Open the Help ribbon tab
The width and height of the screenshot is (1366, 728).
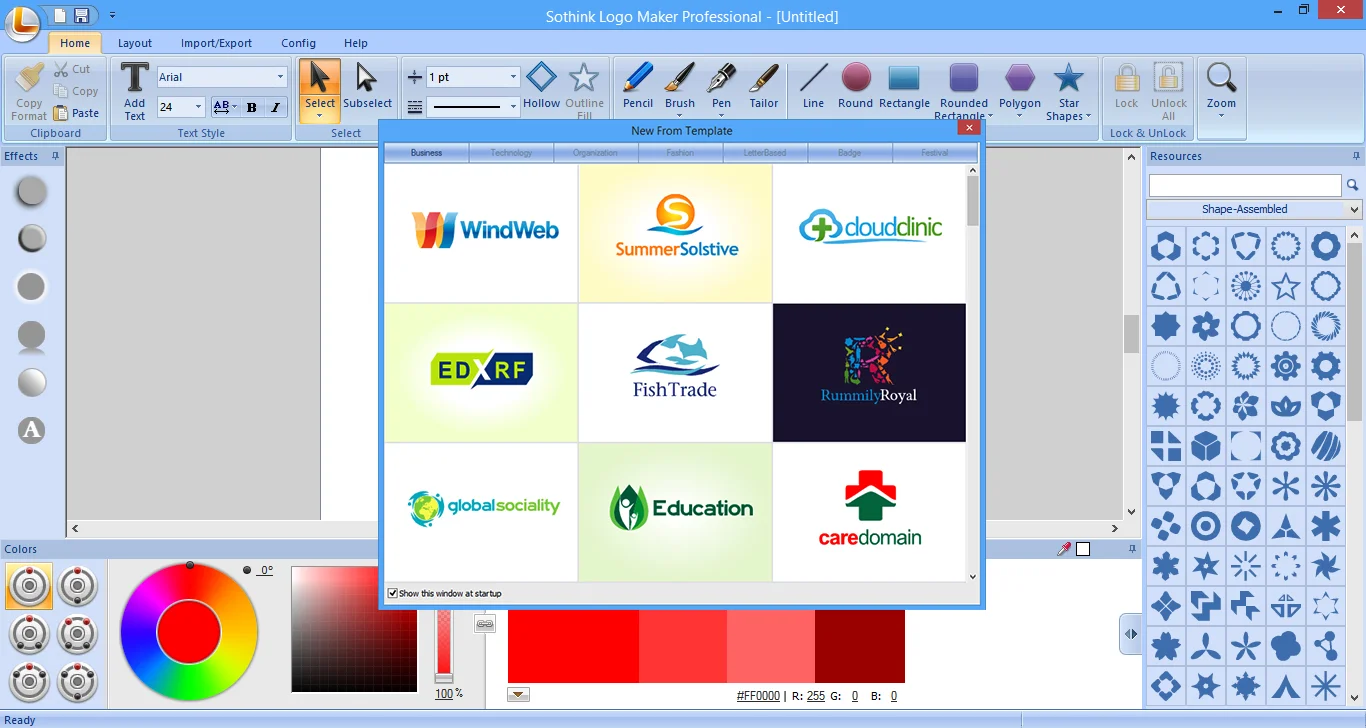click(356, 43)
